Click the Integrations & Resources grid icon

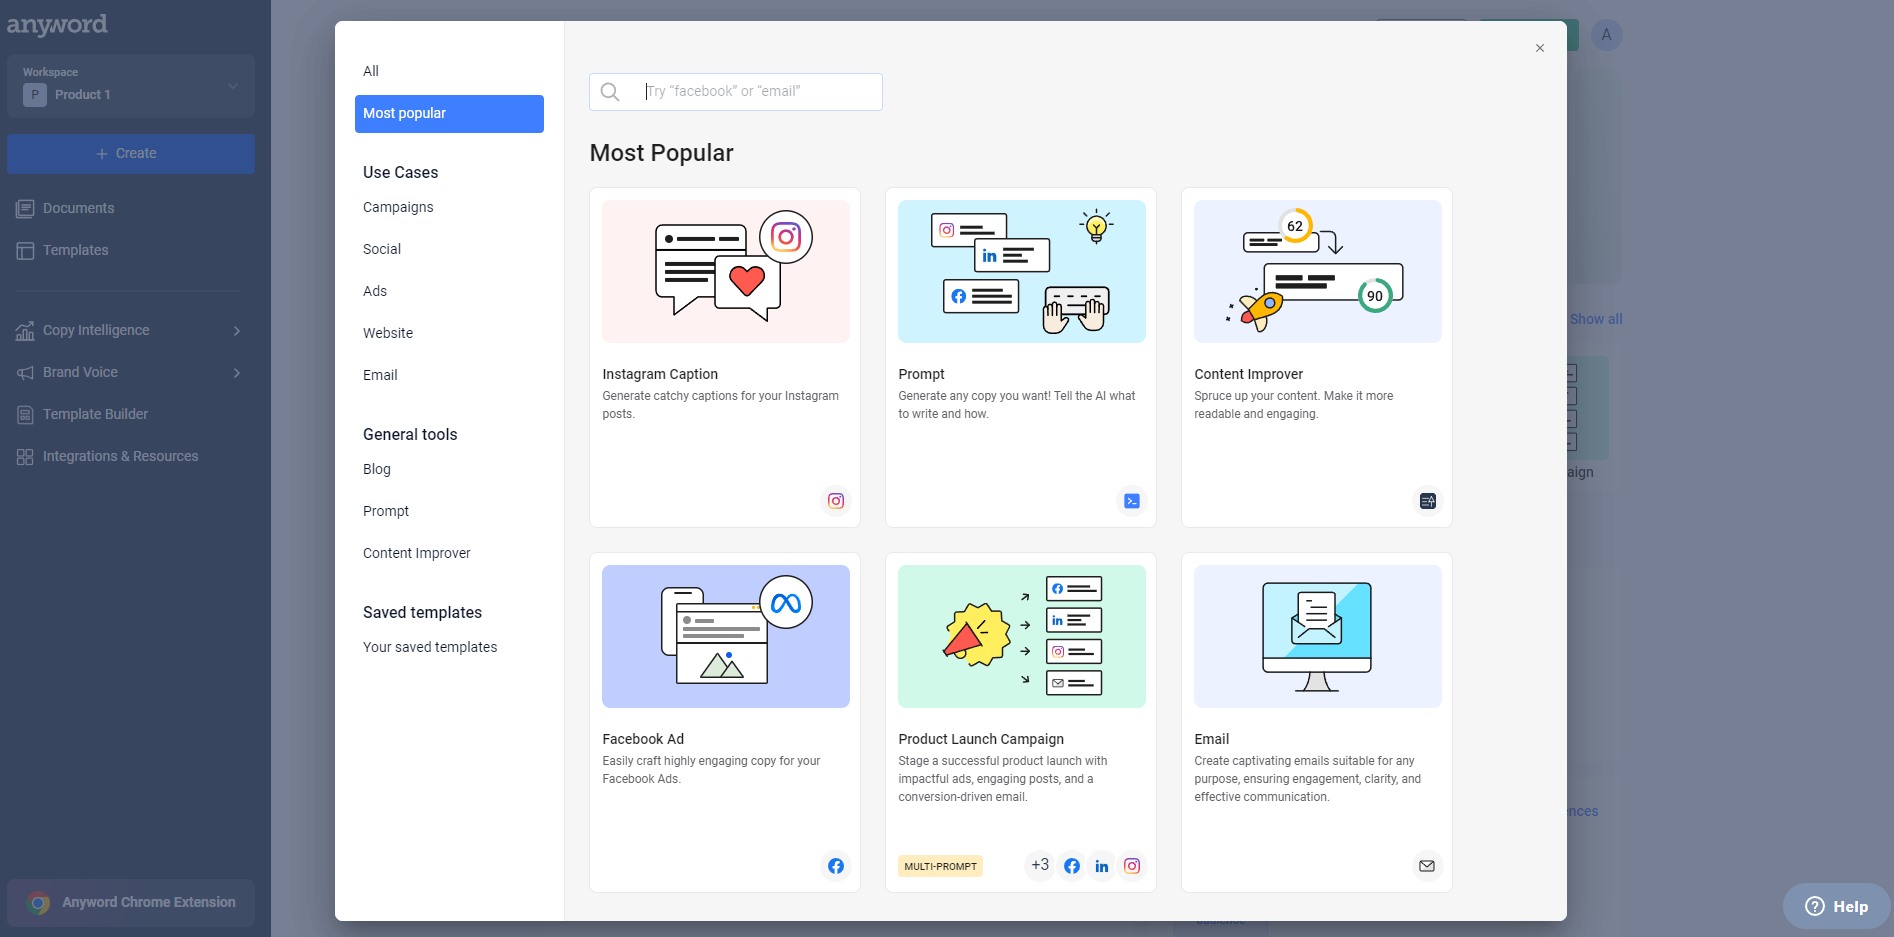pyautogui.click(x=25, y=457)
